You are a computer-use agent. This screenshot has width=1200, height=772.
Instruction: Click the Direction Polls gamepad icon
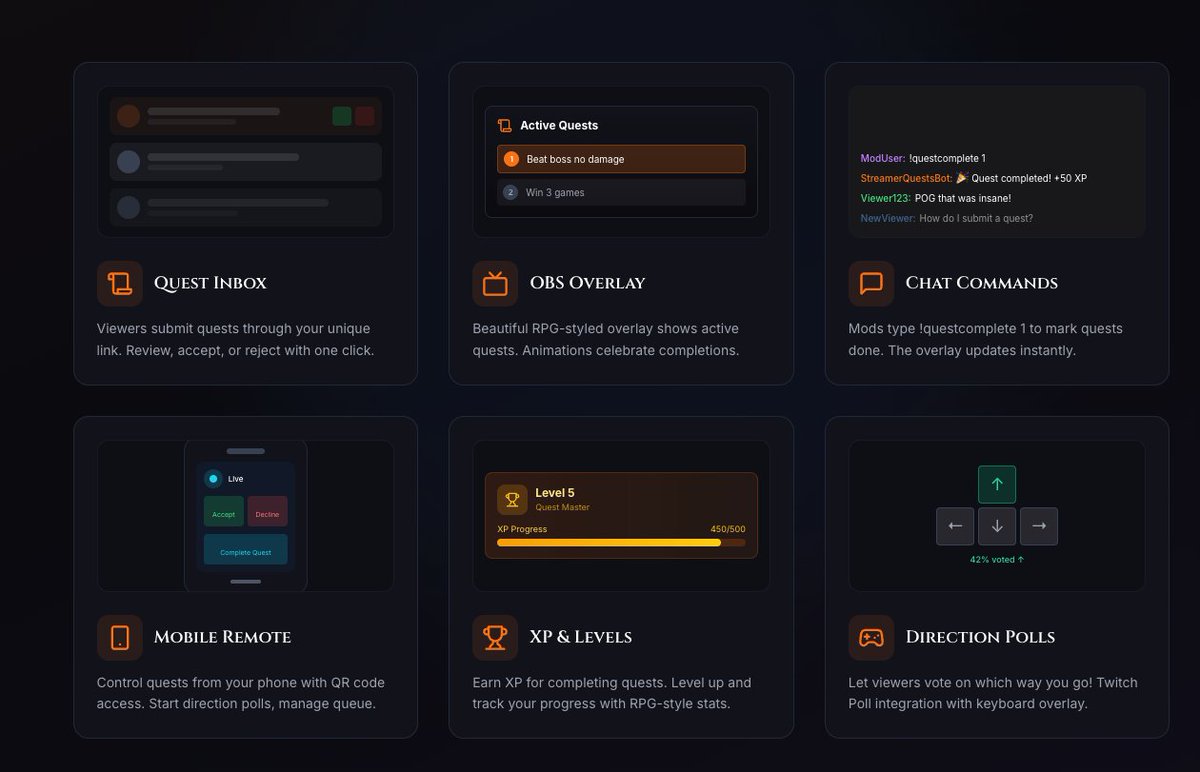(871, 637)
